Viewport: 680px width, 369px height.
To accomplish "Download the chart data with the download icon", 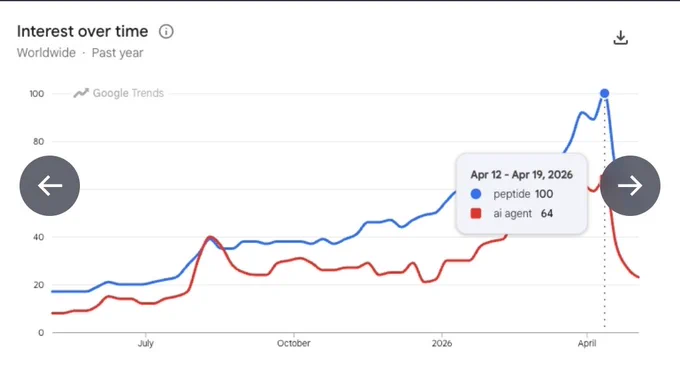I will pyautogui.click(x=621, y=38).
